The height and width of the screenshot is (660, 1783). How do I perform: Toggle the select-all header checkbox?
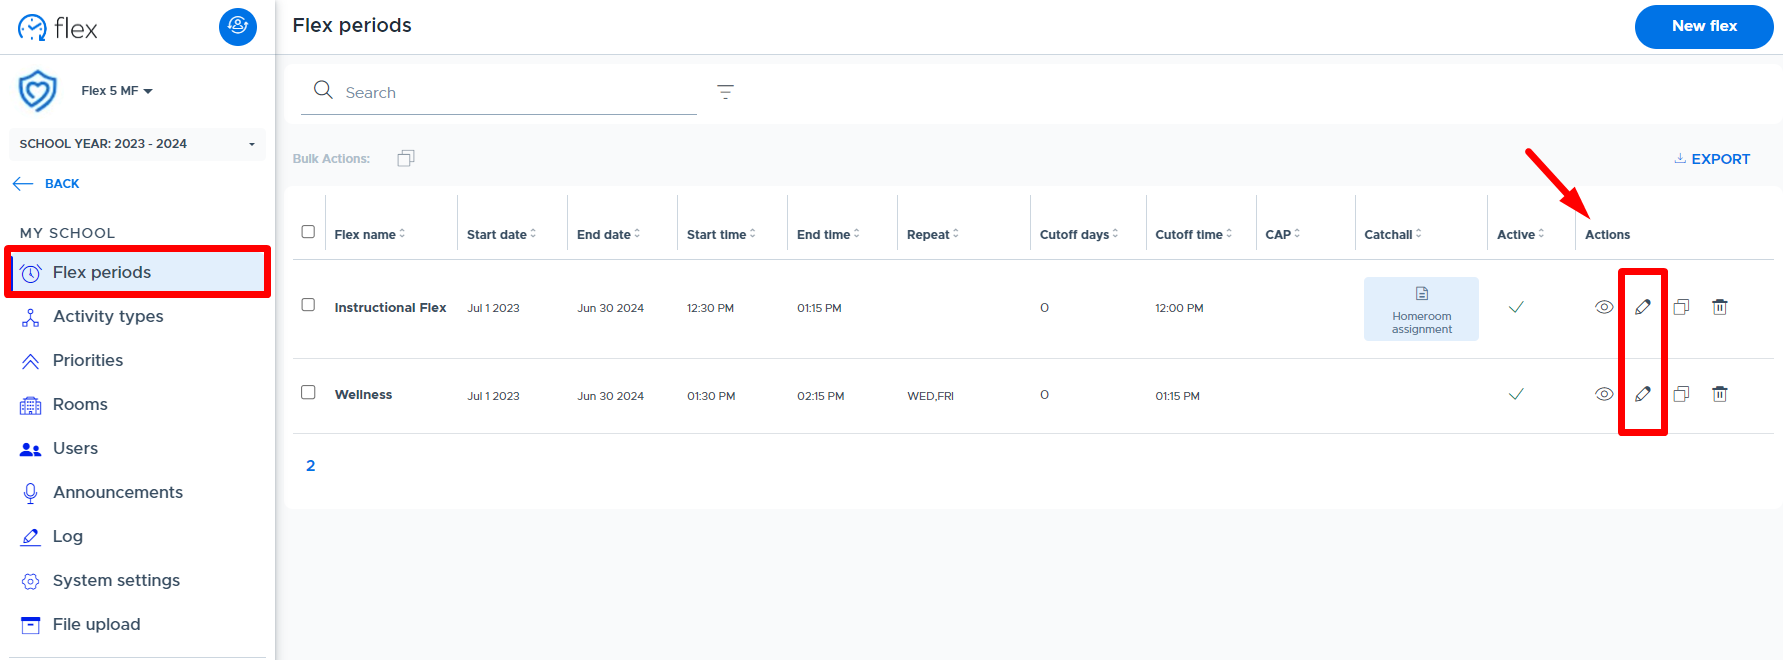[308, 232]
